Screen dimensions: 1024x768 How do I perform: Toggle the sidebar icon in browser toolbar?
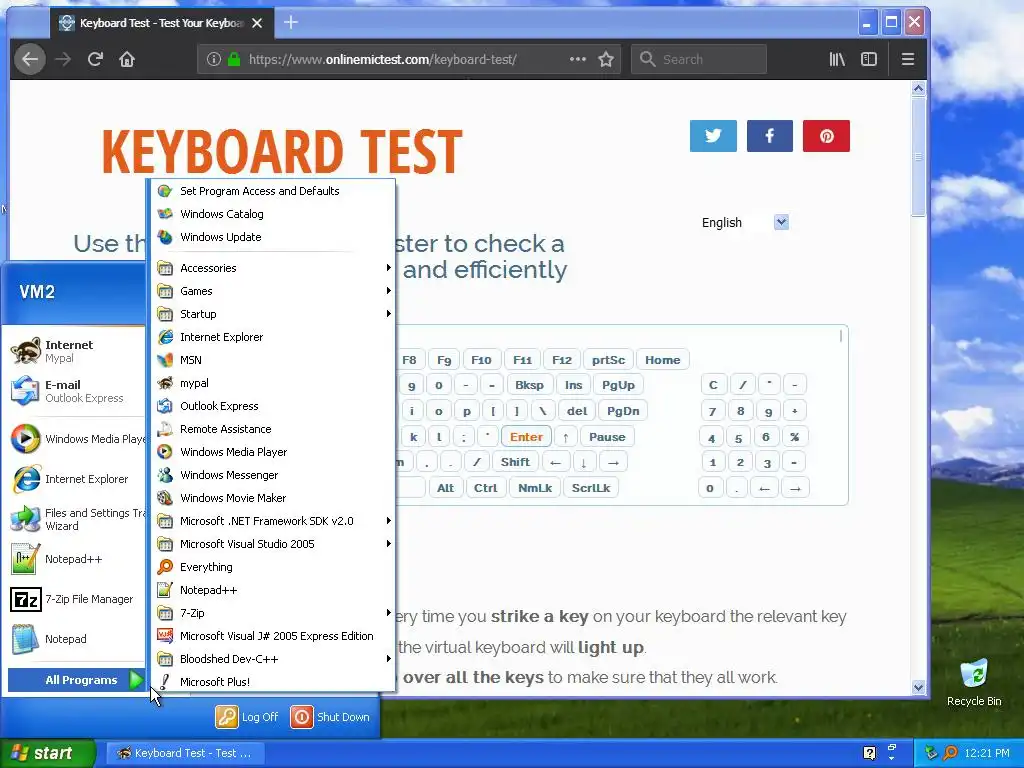[x=869, y=59]
